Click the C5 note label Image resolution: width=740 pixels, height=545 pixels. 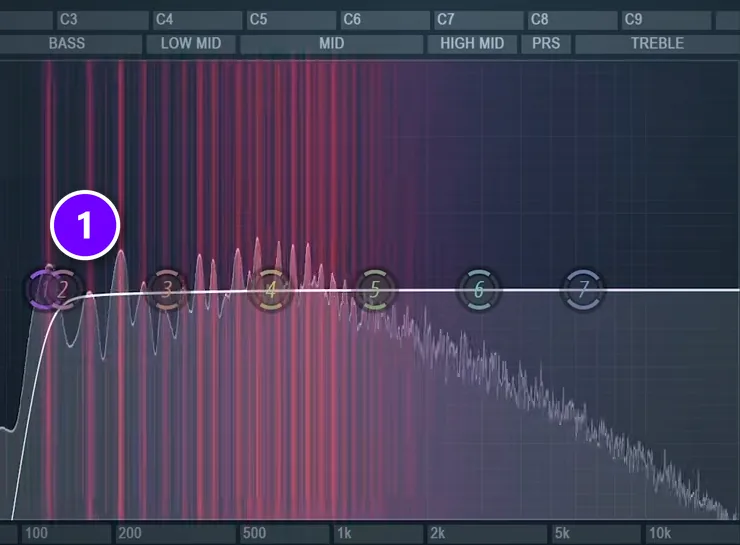tap(258, 20)
